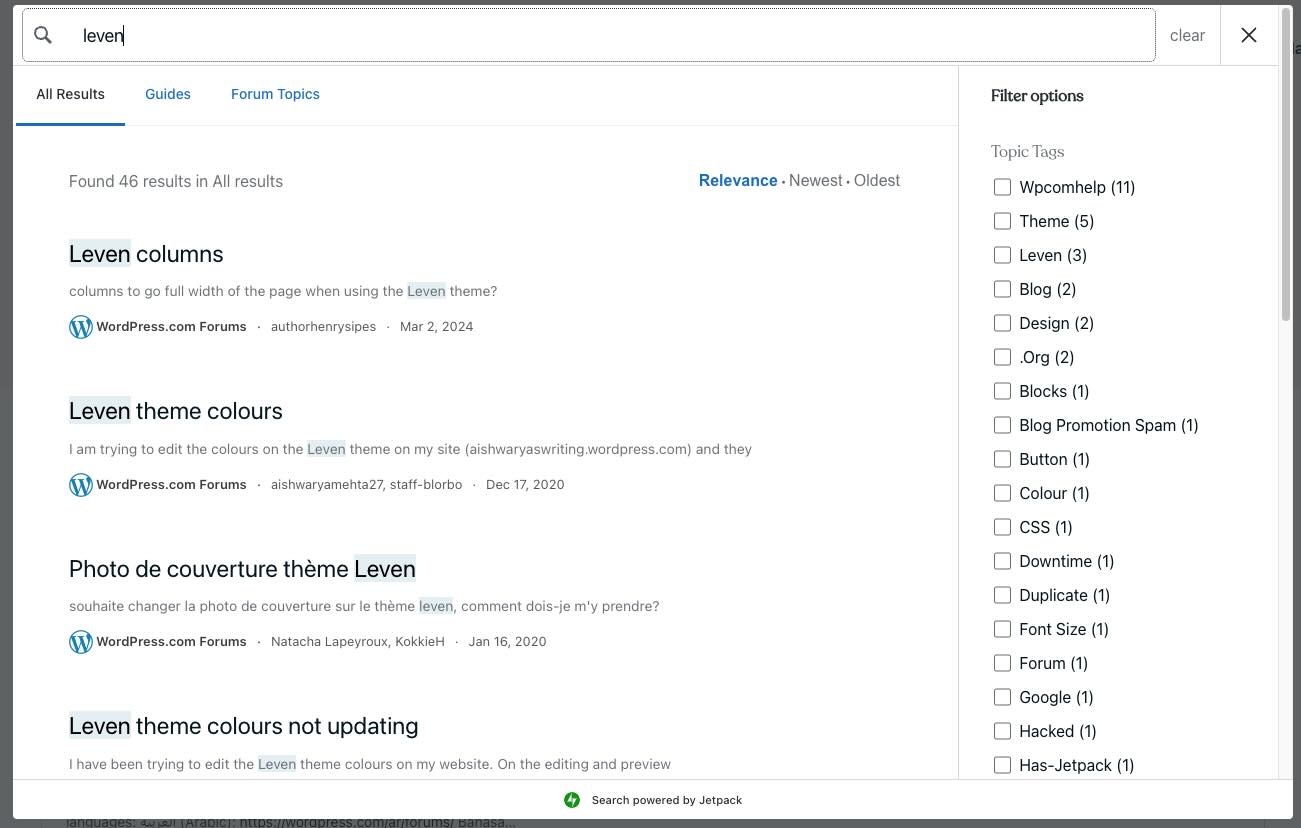
Task: Check the Font Size (1) filter
Action: coord(1002,629)
